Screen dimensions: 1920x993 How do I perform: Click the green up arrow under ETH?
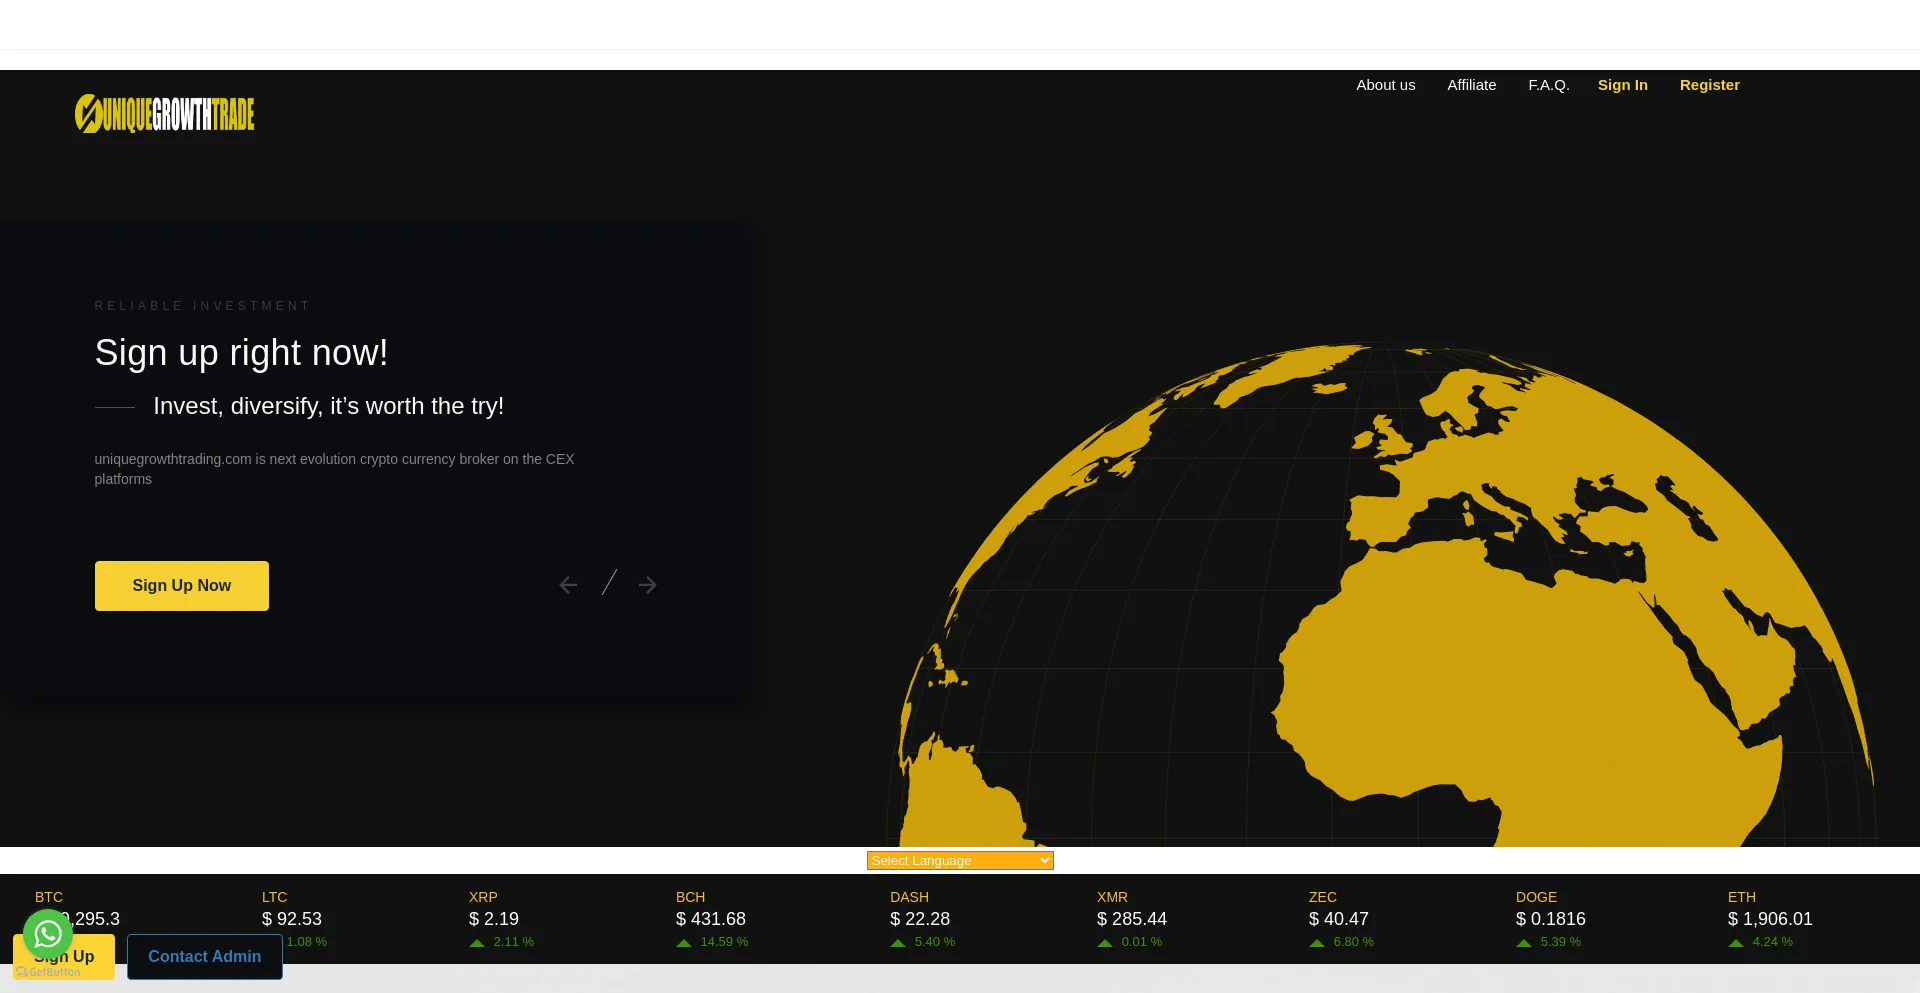pyautogui.click(x=1736, y=943)
